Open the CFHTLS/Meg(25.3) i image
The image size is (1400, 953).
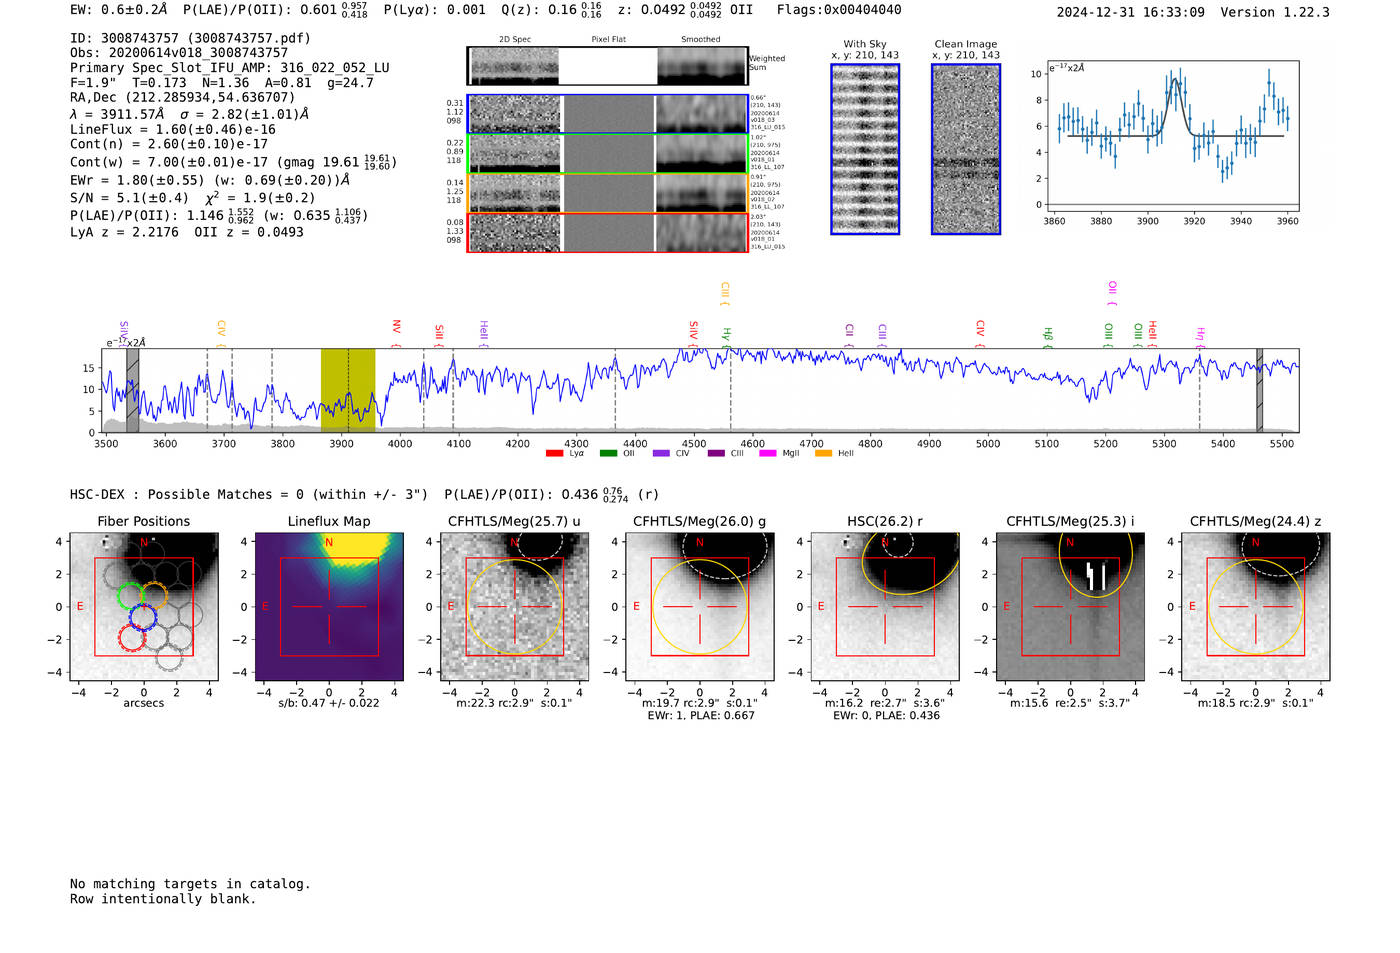[x=1070, y=606]
